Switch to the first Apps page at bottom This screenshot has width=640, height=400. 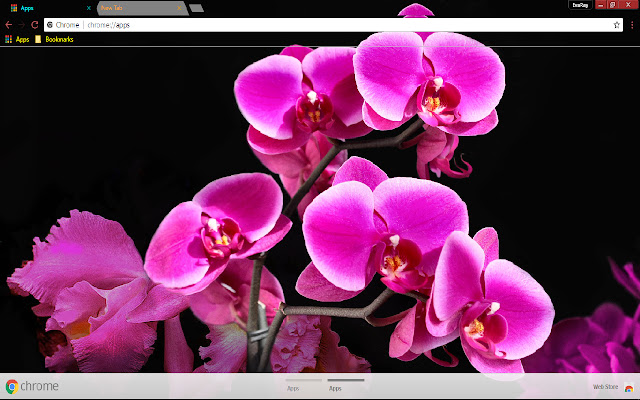click(293, 386)
